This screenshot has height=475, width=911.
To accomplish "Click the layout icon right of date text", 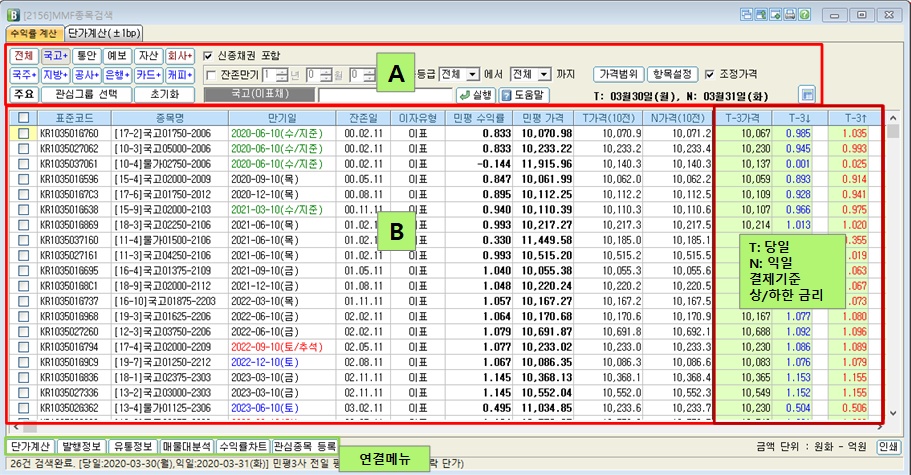I will pos(808,94).
